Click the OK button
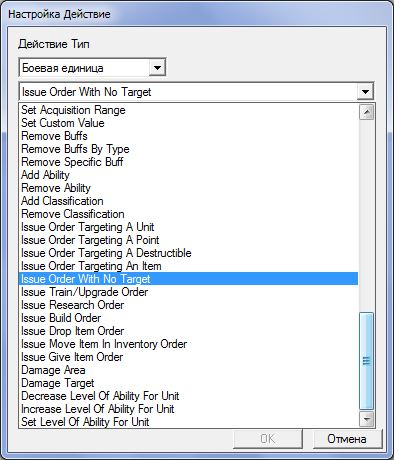 pos(268,439)
